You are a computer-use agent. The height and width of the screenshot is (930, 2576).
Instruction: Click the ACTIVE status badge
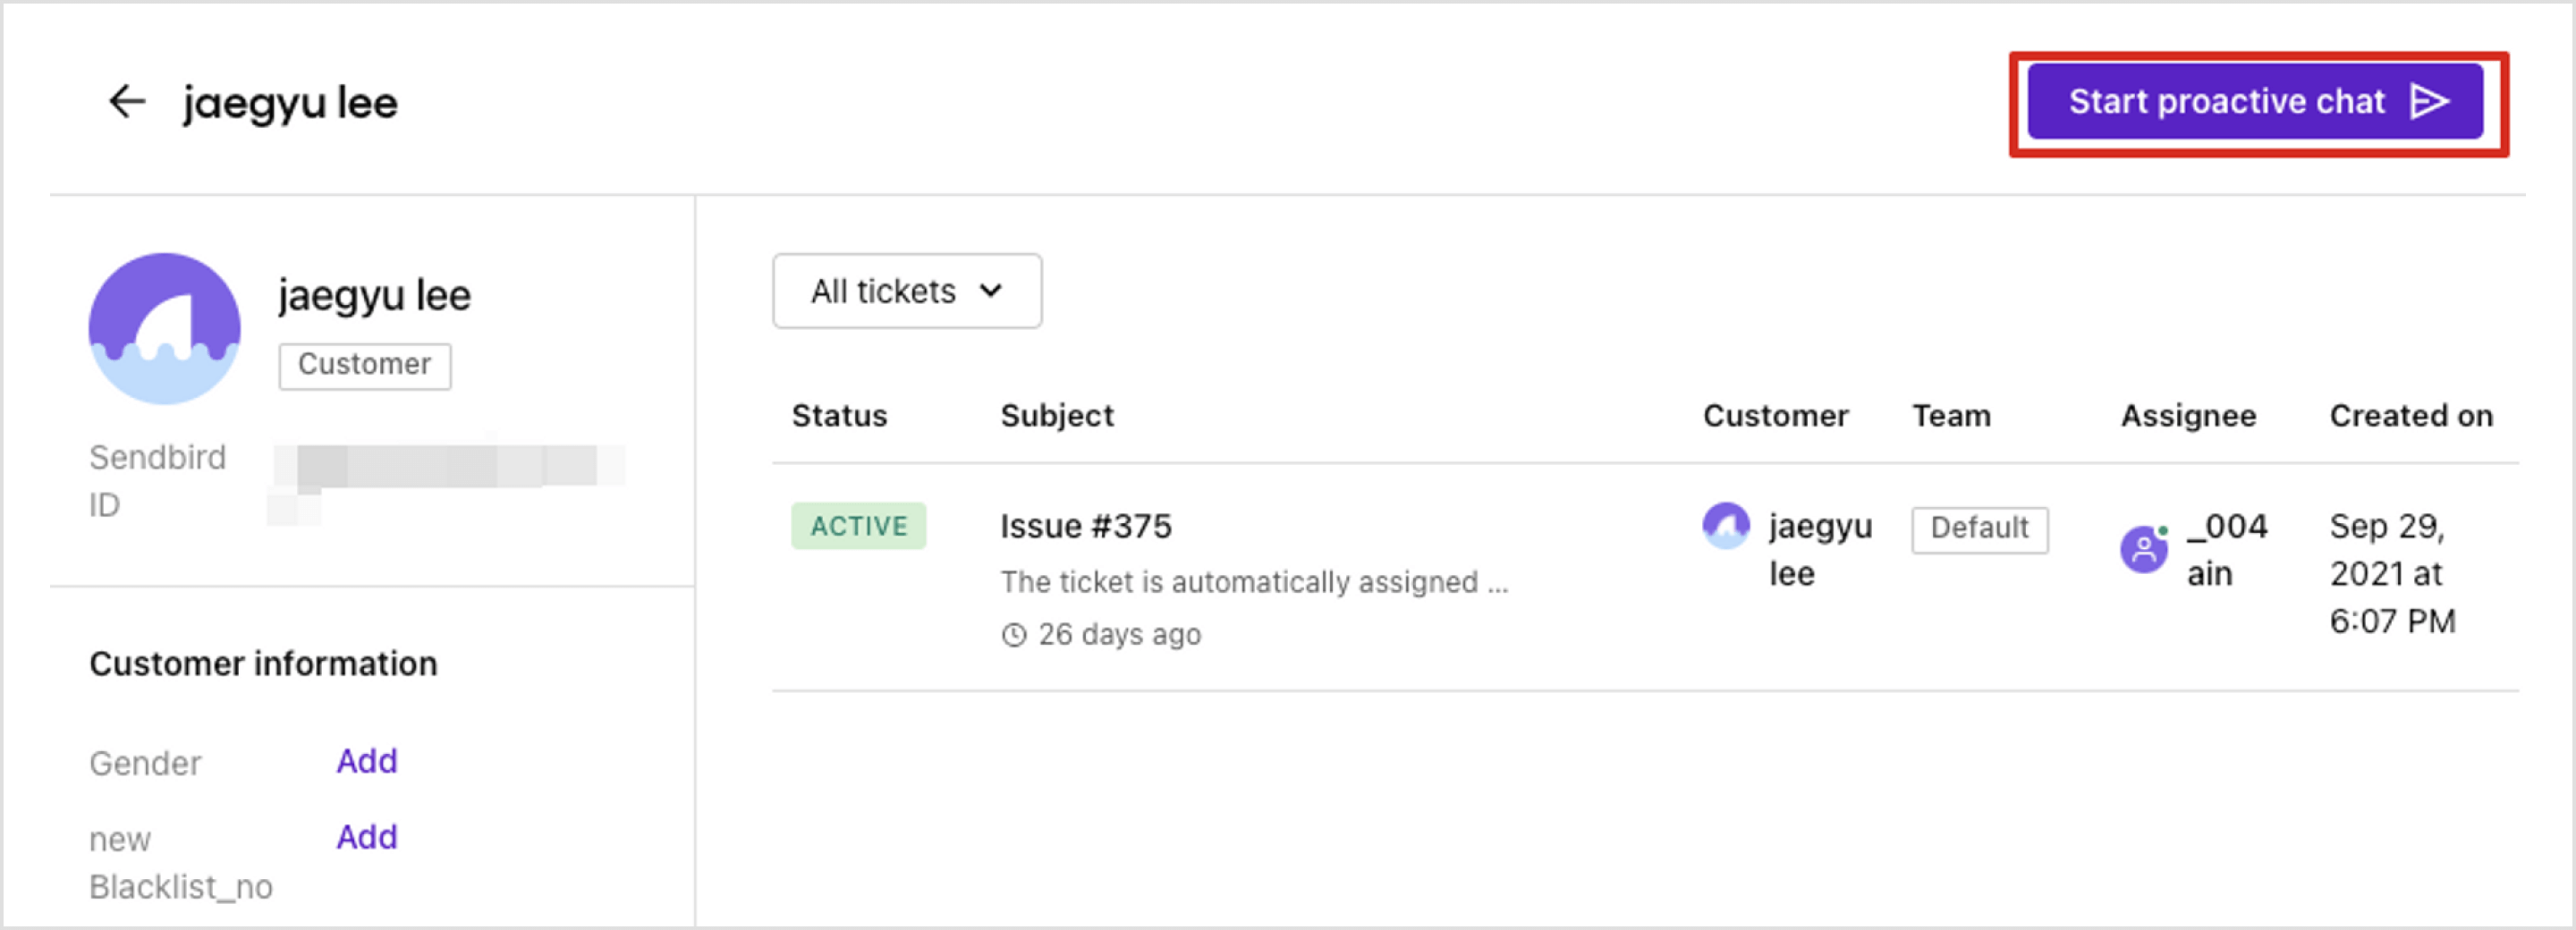(858, 526)
